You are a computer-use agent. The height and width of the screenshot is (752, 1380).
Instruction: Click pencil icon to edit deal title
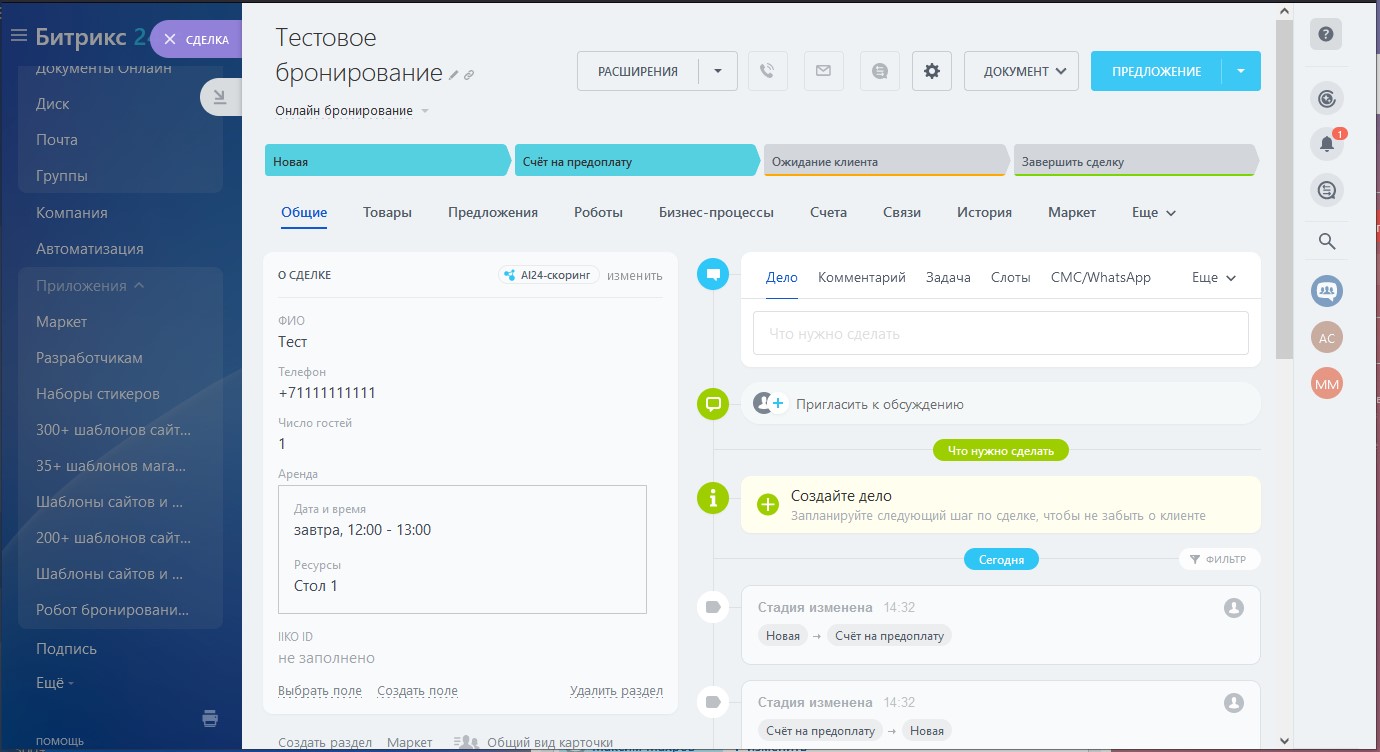pyautogui.click(x=453, y=75)
